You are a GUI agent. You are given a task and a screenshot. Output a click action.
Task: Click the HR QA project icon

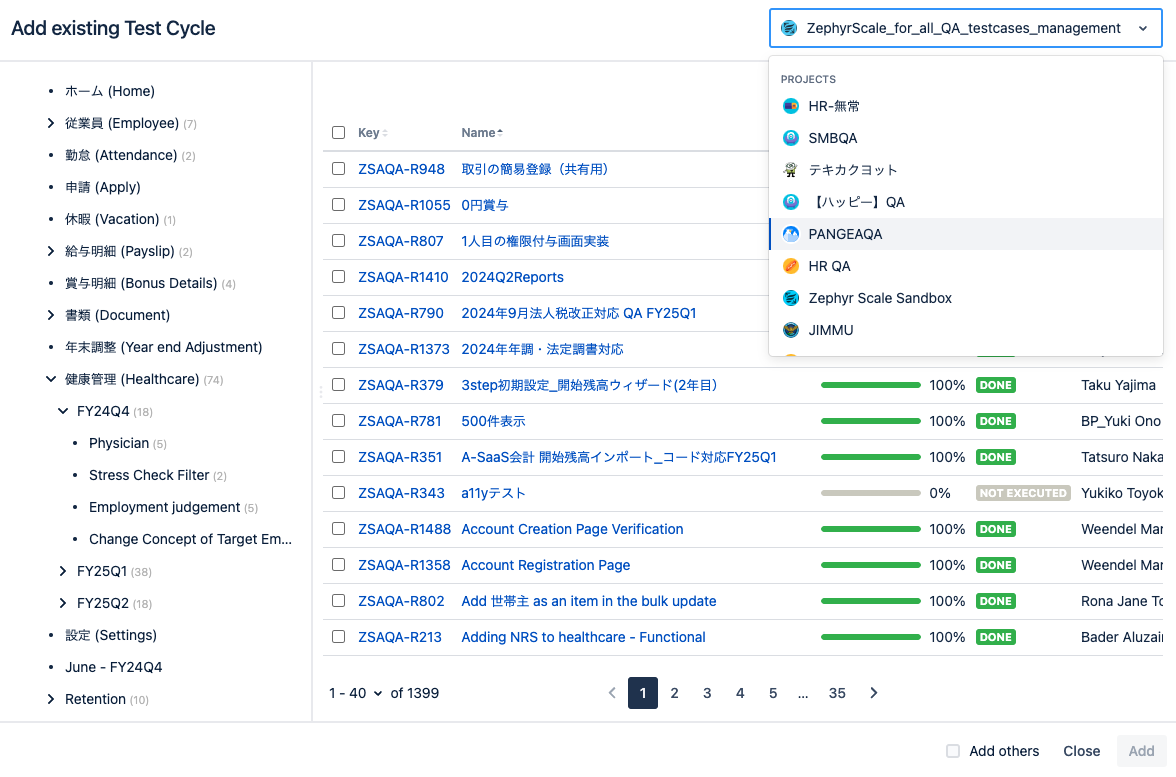point(790,266)
